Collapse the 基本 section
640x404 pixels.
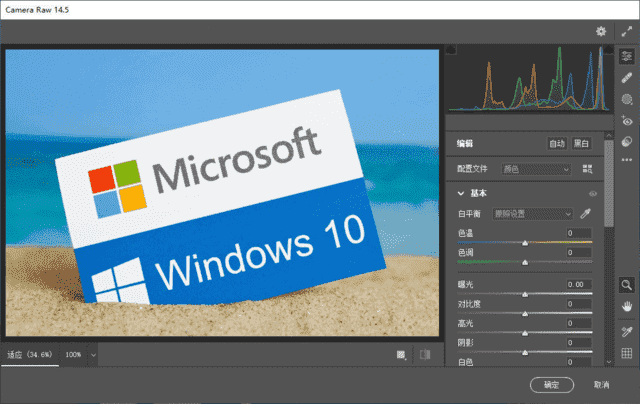click(461, 193)
